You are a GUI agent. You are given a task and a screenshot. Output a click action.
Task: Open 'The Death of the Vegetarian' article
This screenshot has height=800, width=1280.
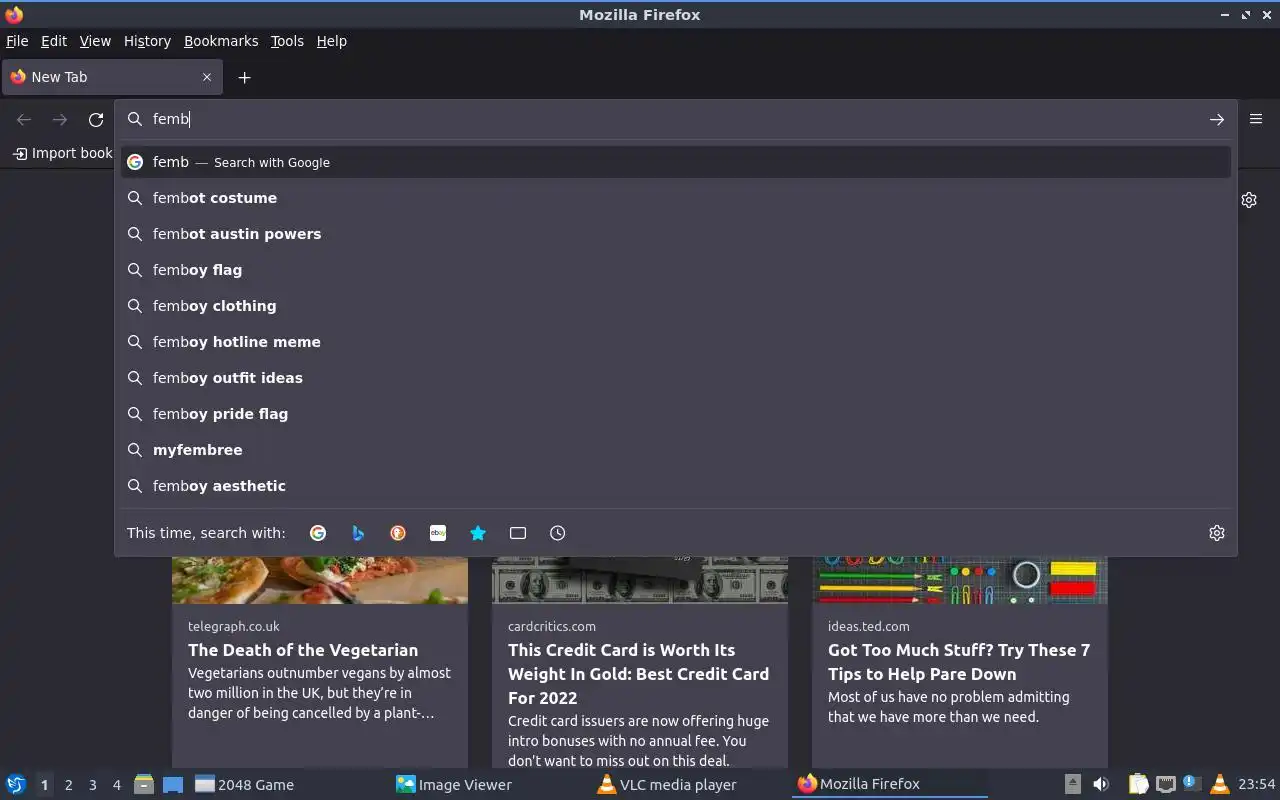[303, 650]
